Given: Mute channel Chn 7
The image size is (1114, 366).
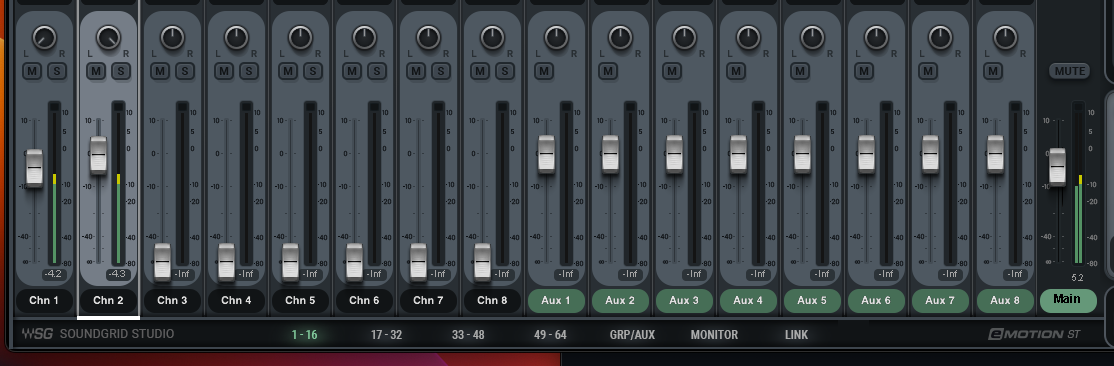Looking at the screenshot, I should [416, 71].
